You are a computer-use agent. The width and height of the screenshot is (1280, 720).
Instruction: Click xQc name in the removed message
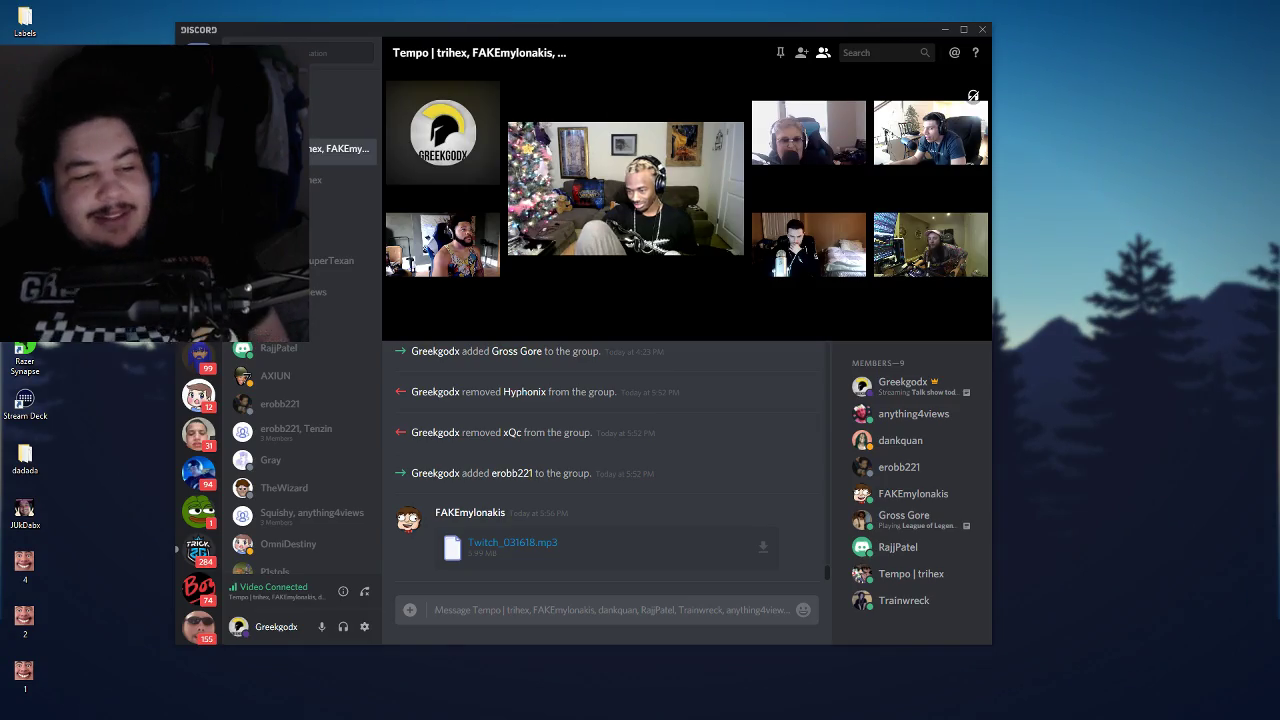tap(512, 433)
